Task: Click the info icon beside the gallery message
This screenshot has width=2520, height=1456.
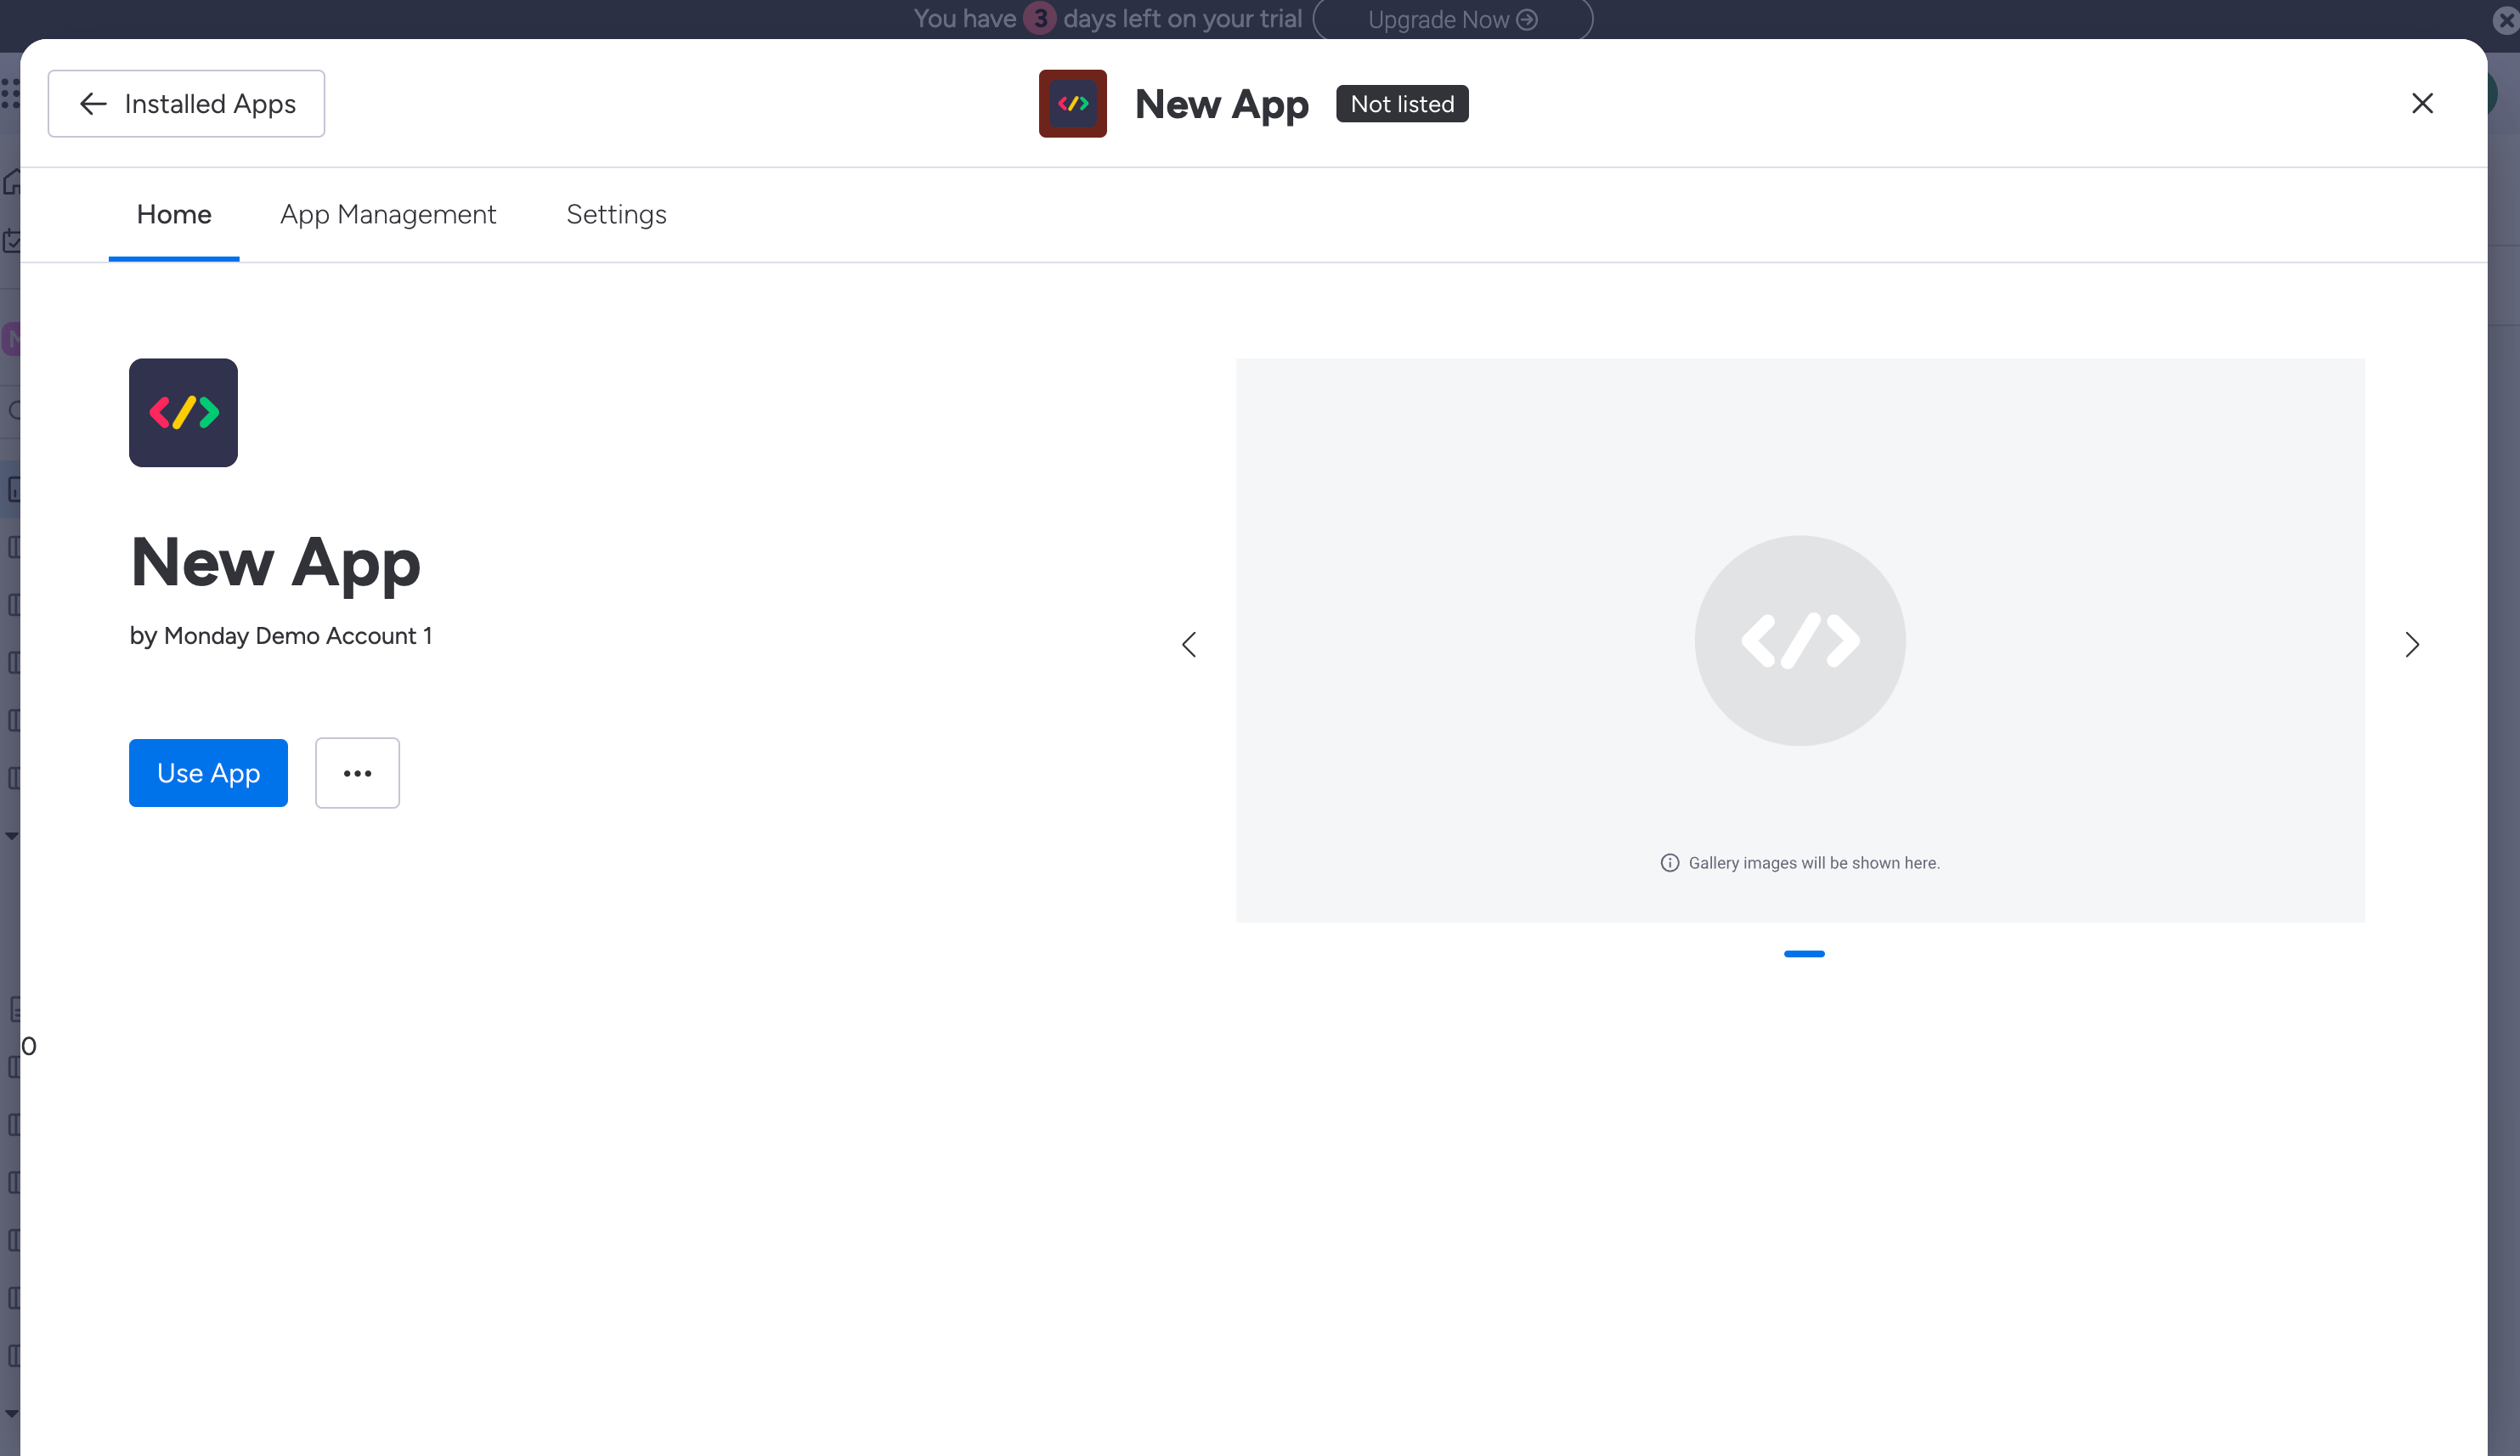Action: 1670,862
